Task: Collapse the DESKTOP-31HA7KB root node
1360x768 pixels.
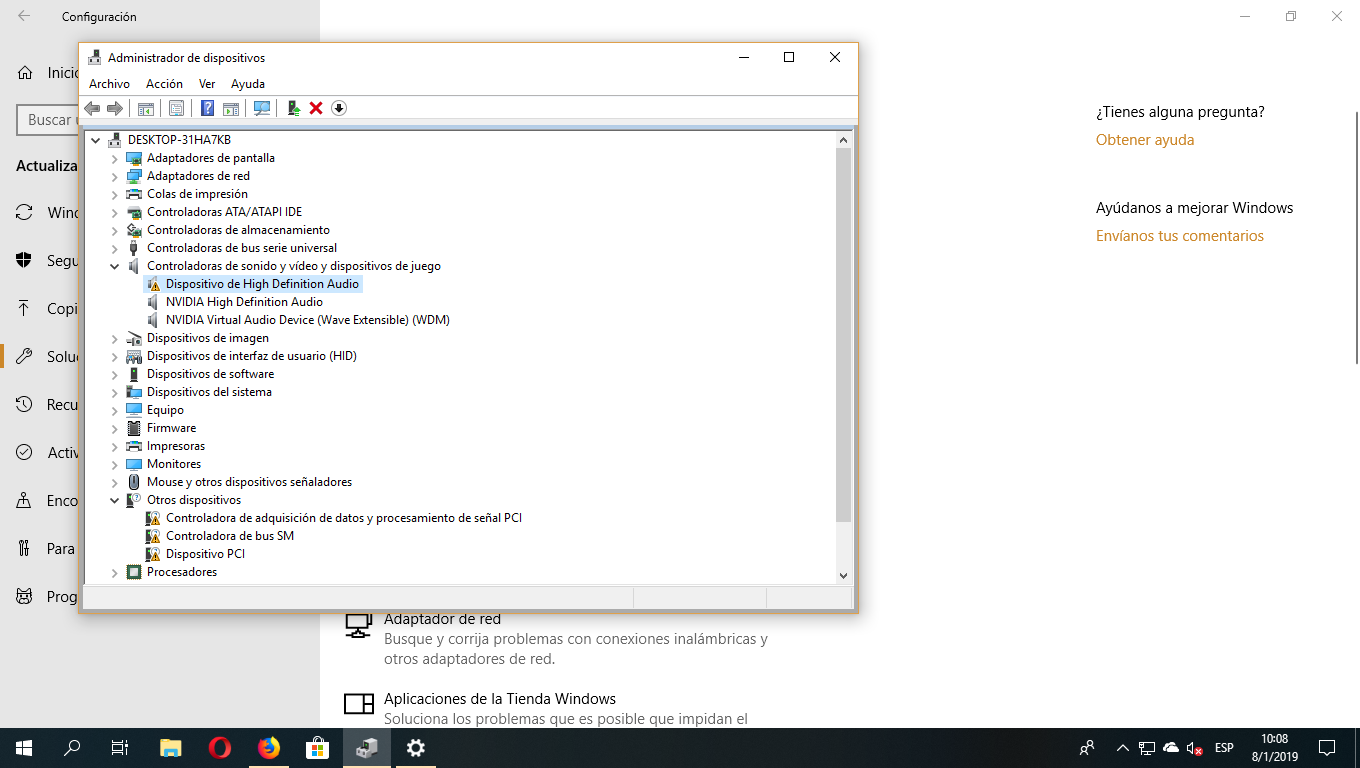Action: pos(96,140)
